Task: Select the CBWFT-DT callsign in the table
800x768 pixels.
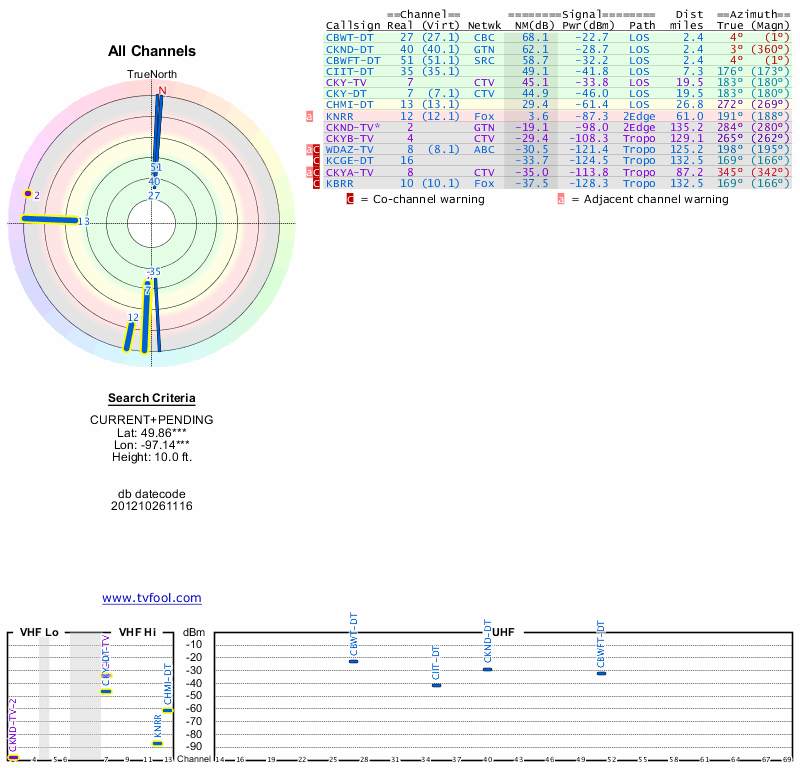Action: (x=353, y=60)
